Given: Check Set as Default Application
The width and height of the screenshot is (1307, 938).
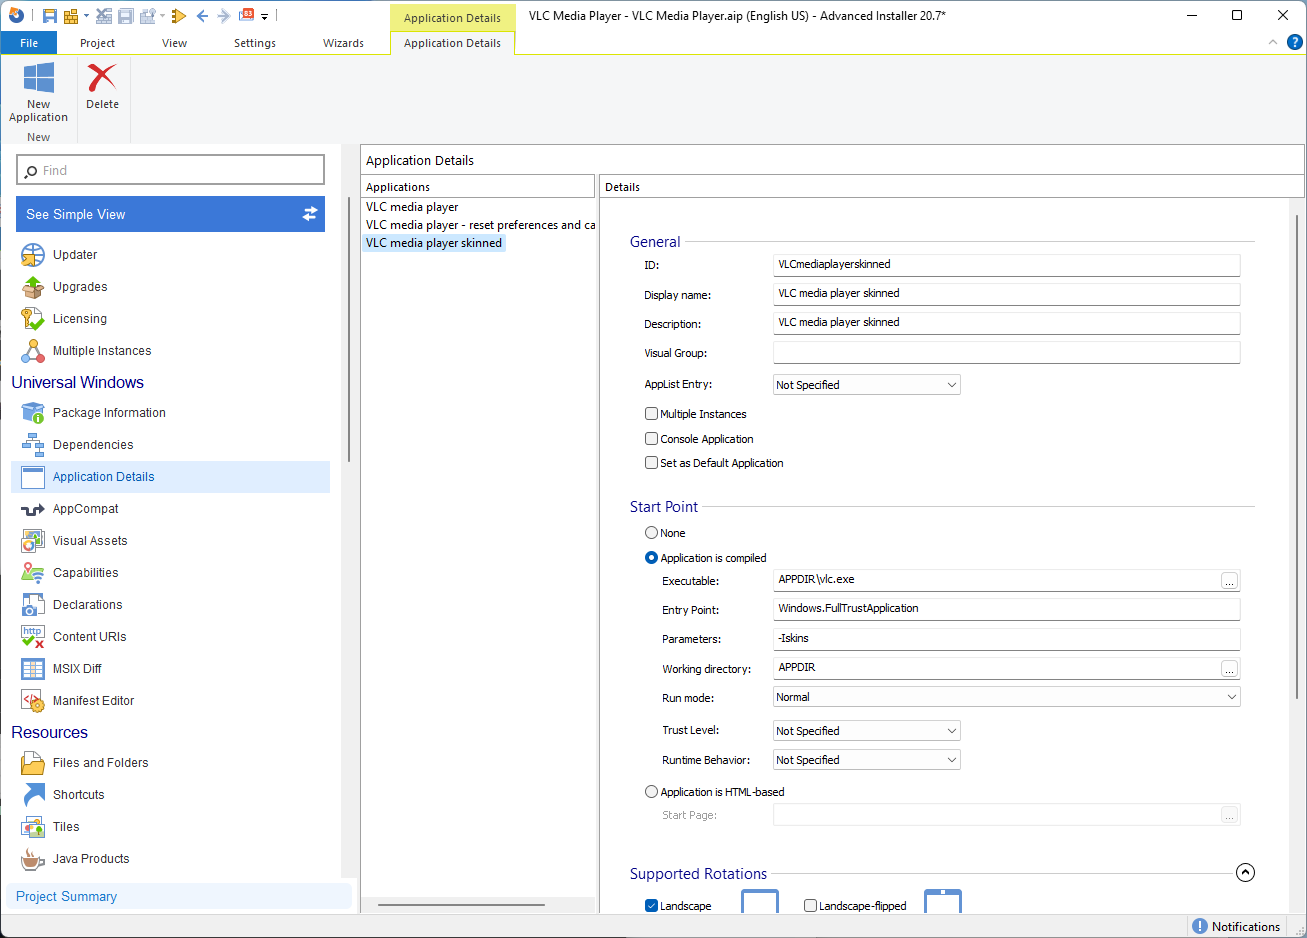Looking at the screenshot, I should pos(652,463).
